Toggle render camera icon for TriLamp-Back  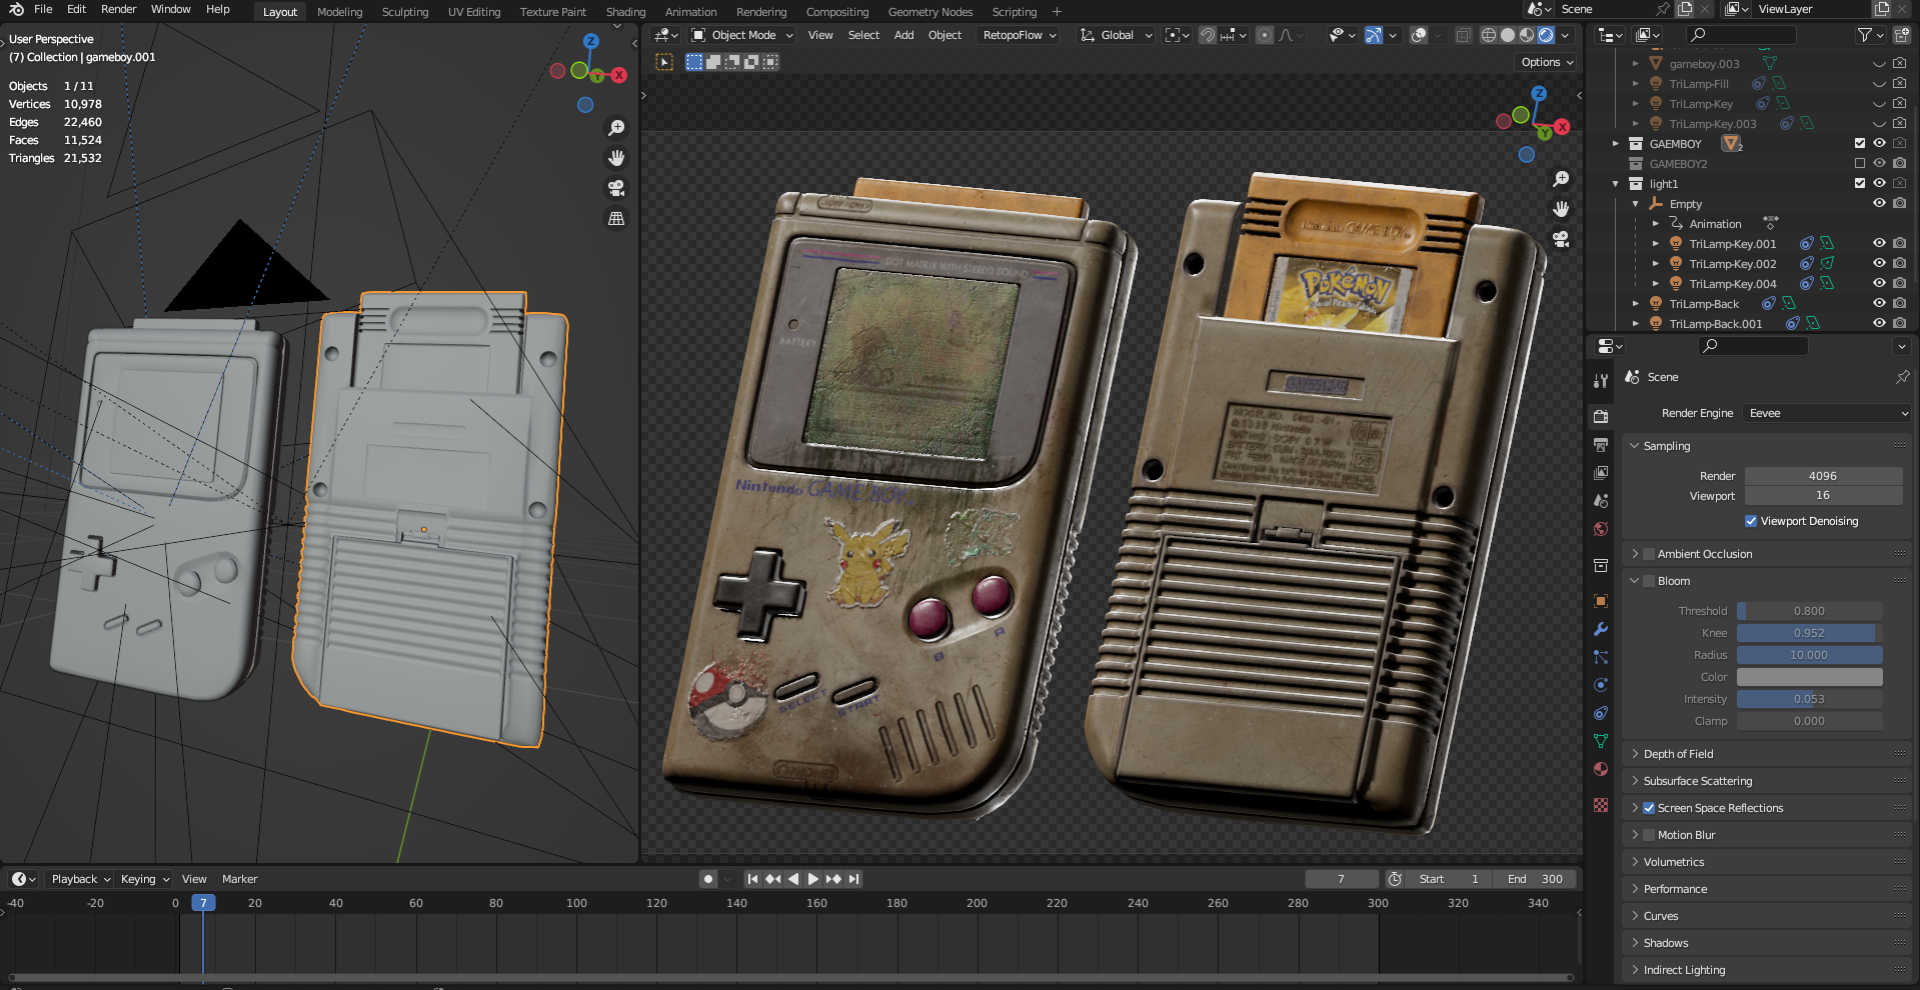(1899, 303)
